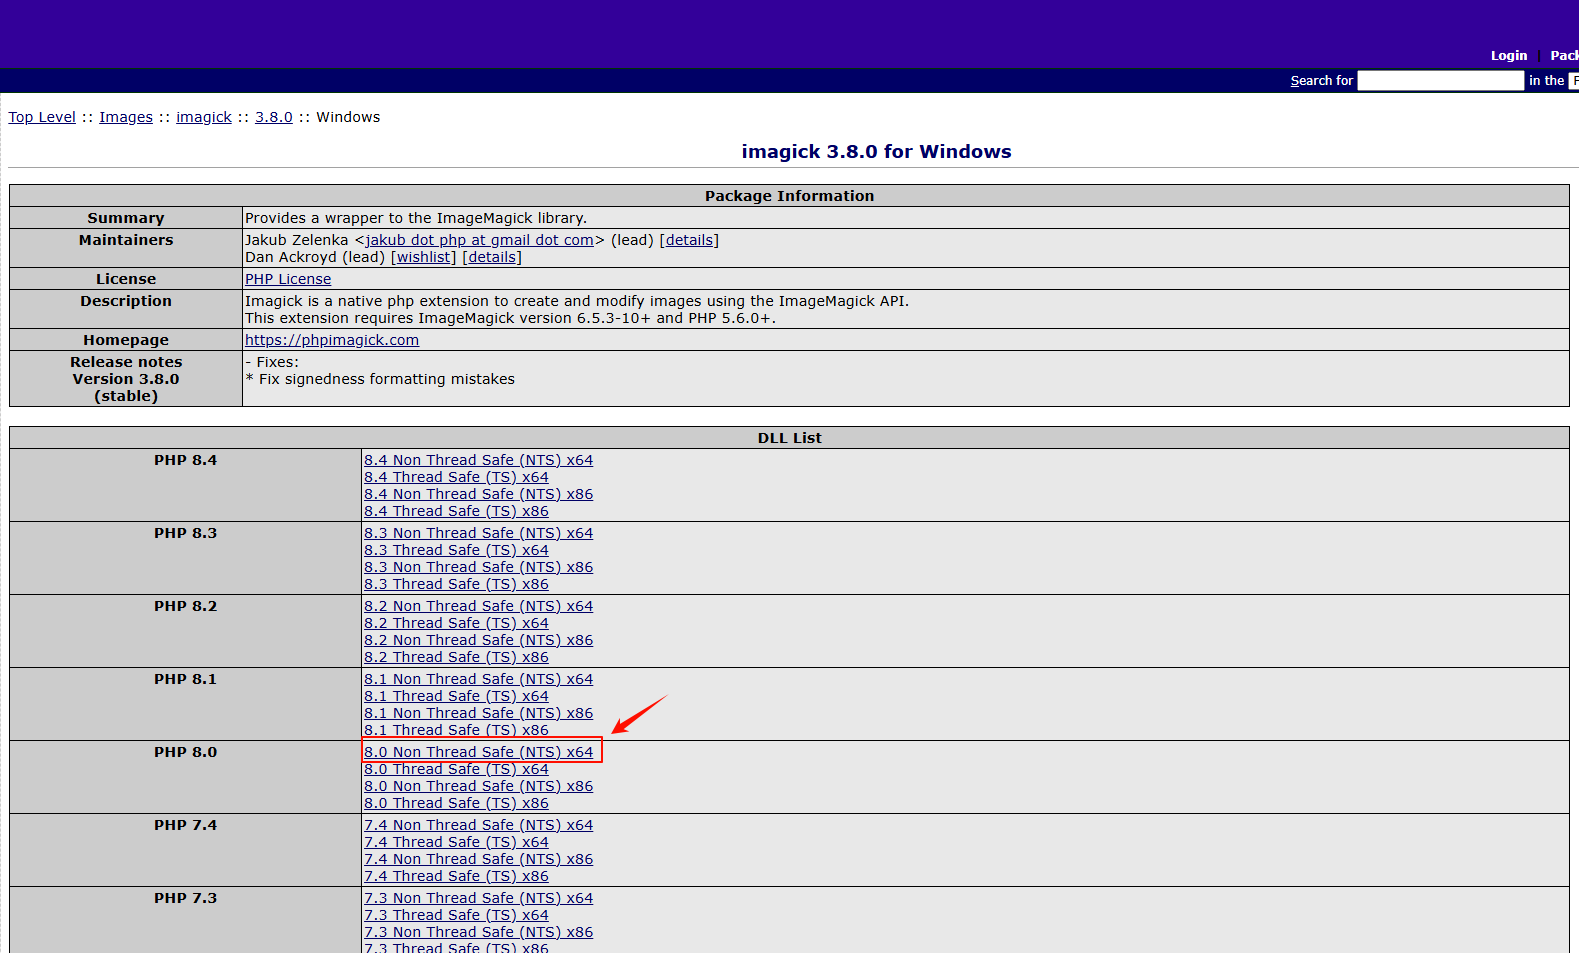Download 8.1 Non Thread Safe (NTS) x86
The width and height of the screenshot is (1579, 953).
click(x=478, y=713)
